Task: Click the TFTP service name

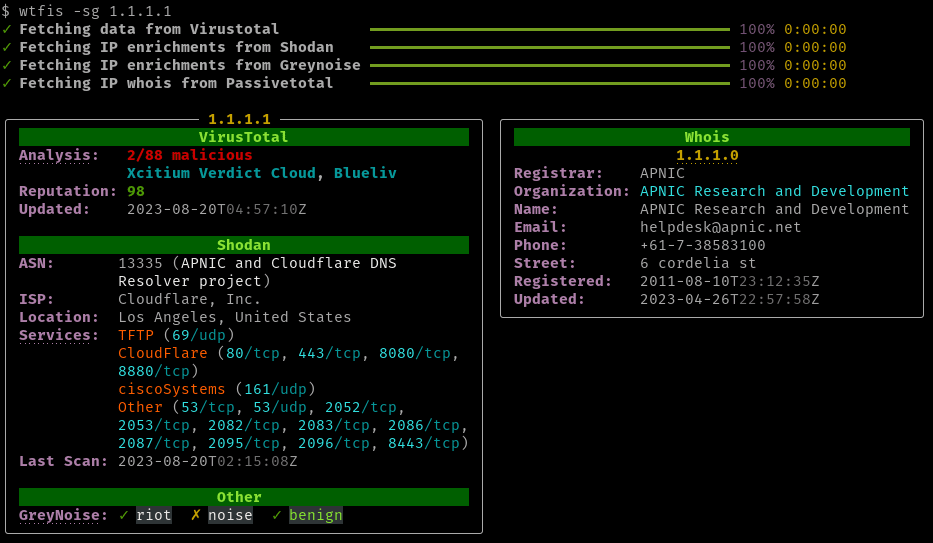Action: pyautogui.click(x=136, y=335)
